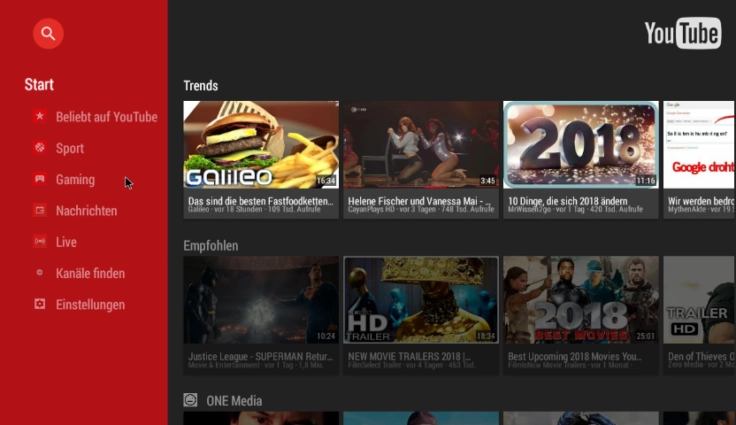Viewport: 736px width, 425px height.
Task: Open Beliebt auf YouTube menu item
Action: point(107,117)
